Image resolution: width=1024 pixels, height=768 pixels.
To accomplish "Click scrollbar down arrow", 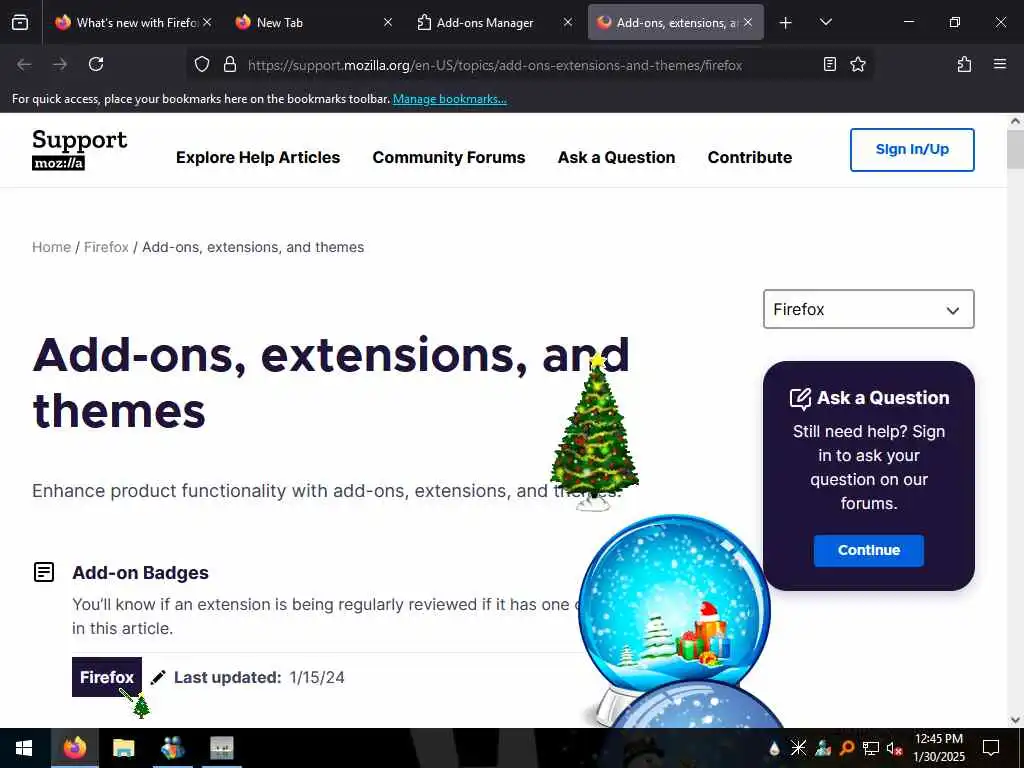I will tap(1016, 720).
